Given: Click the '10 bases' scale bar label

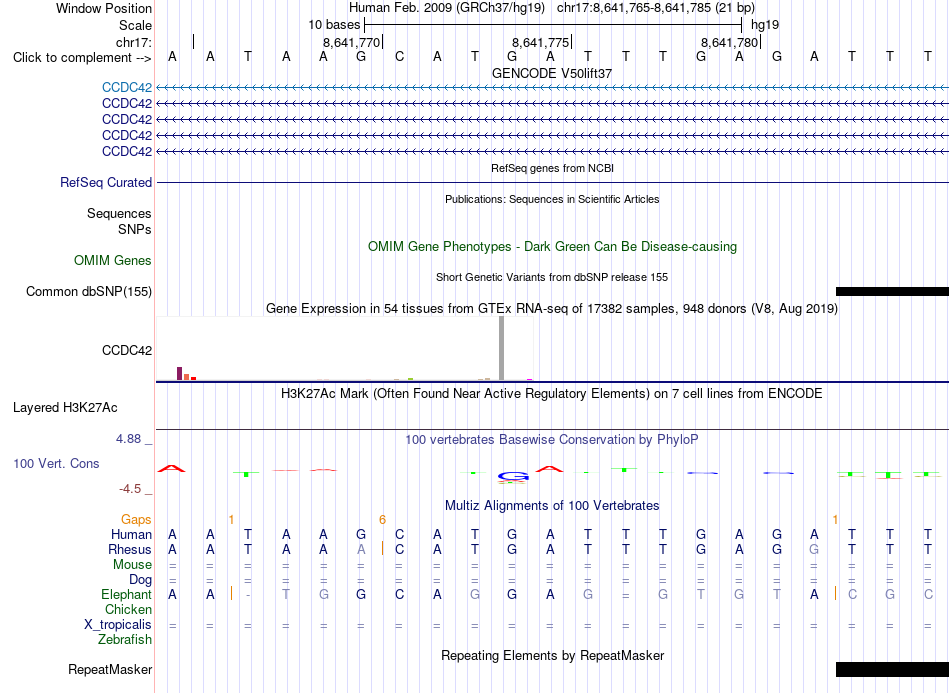Looking at the screenshot, I should [x=334, y=25].
